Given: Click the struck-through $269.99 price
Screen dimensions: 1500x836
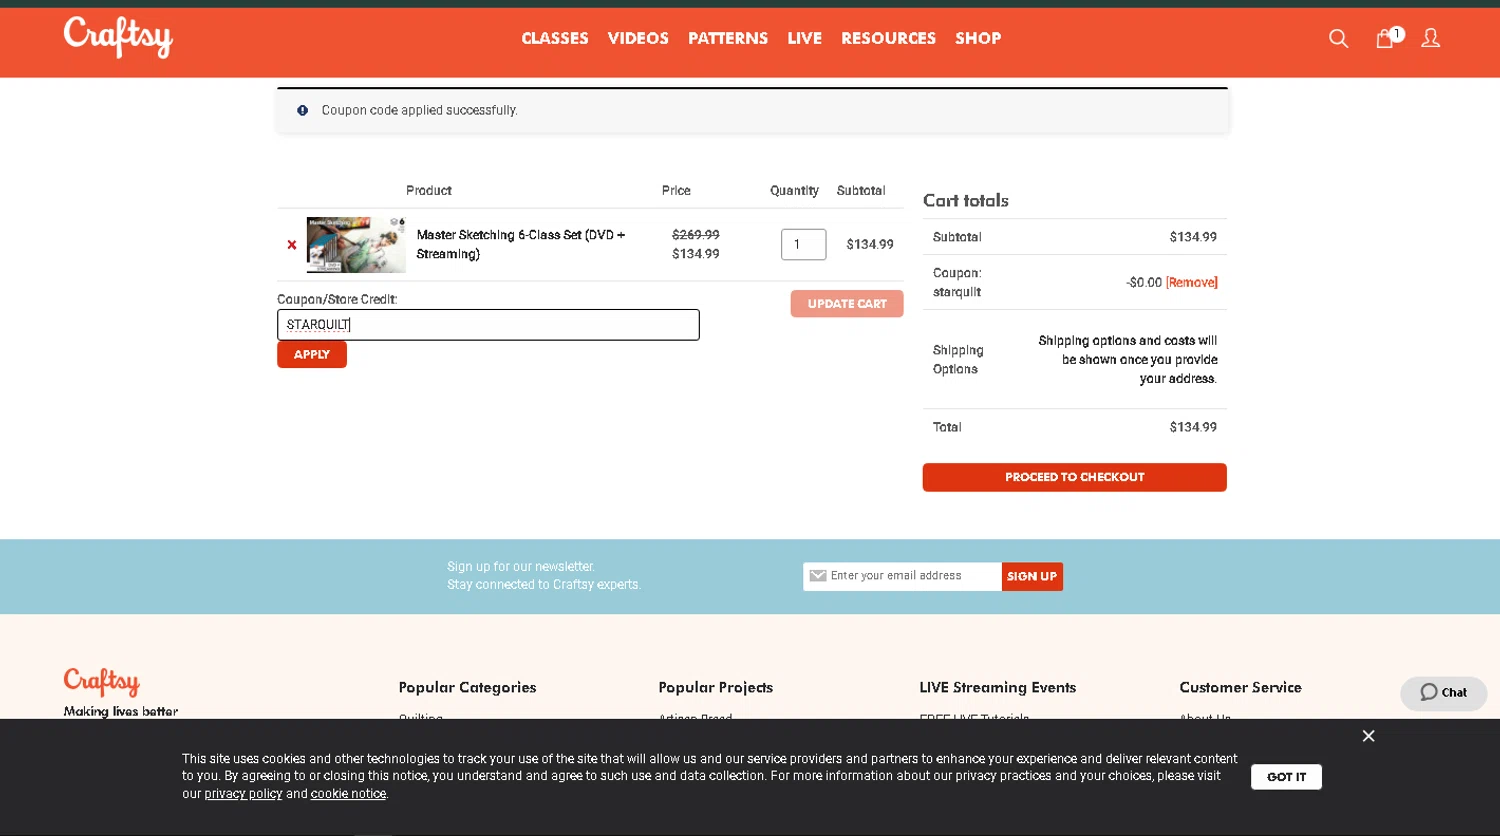Looking at the screenshot, I should (x=695, y=235).
